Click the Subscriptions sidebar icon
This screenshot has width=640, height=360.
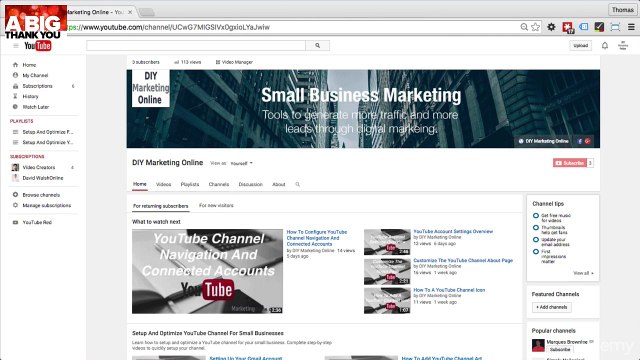click(16, 86)
